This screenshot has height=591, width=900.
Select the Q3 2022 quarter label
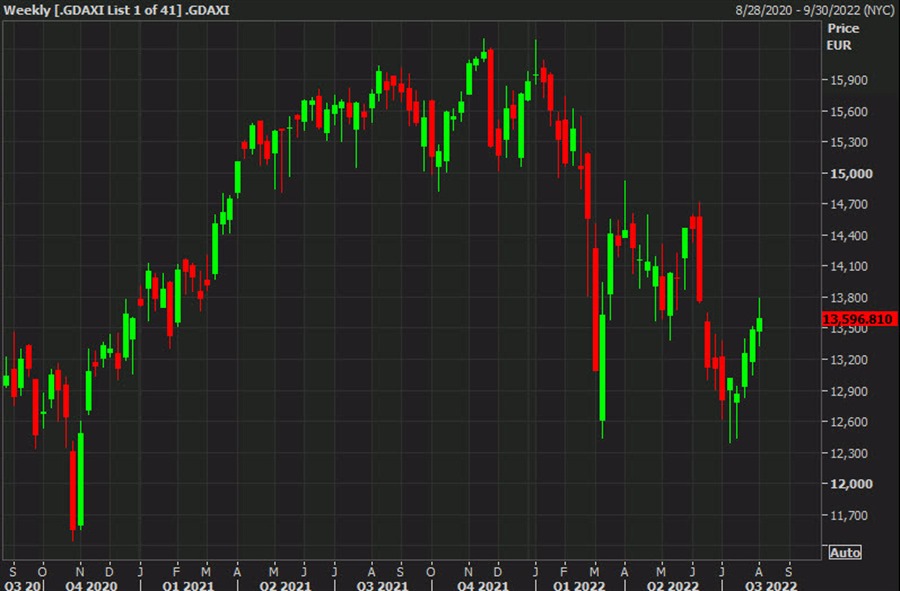tap(771, 585)
